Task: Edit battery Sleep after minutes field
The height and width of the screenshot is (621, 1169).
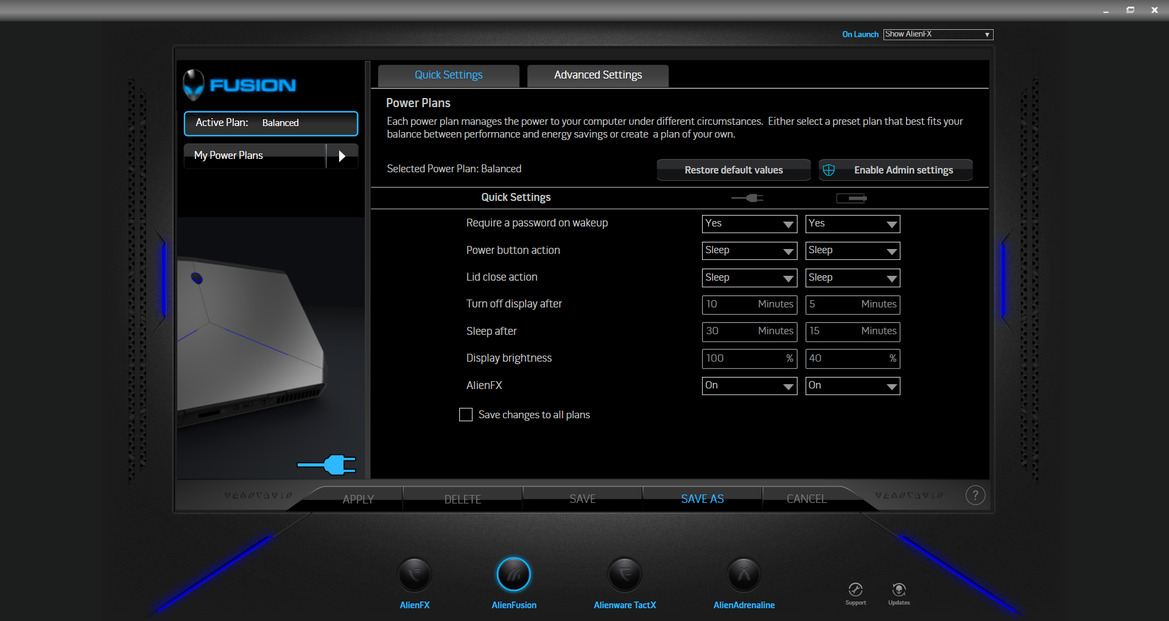Action: coord(853,331)
